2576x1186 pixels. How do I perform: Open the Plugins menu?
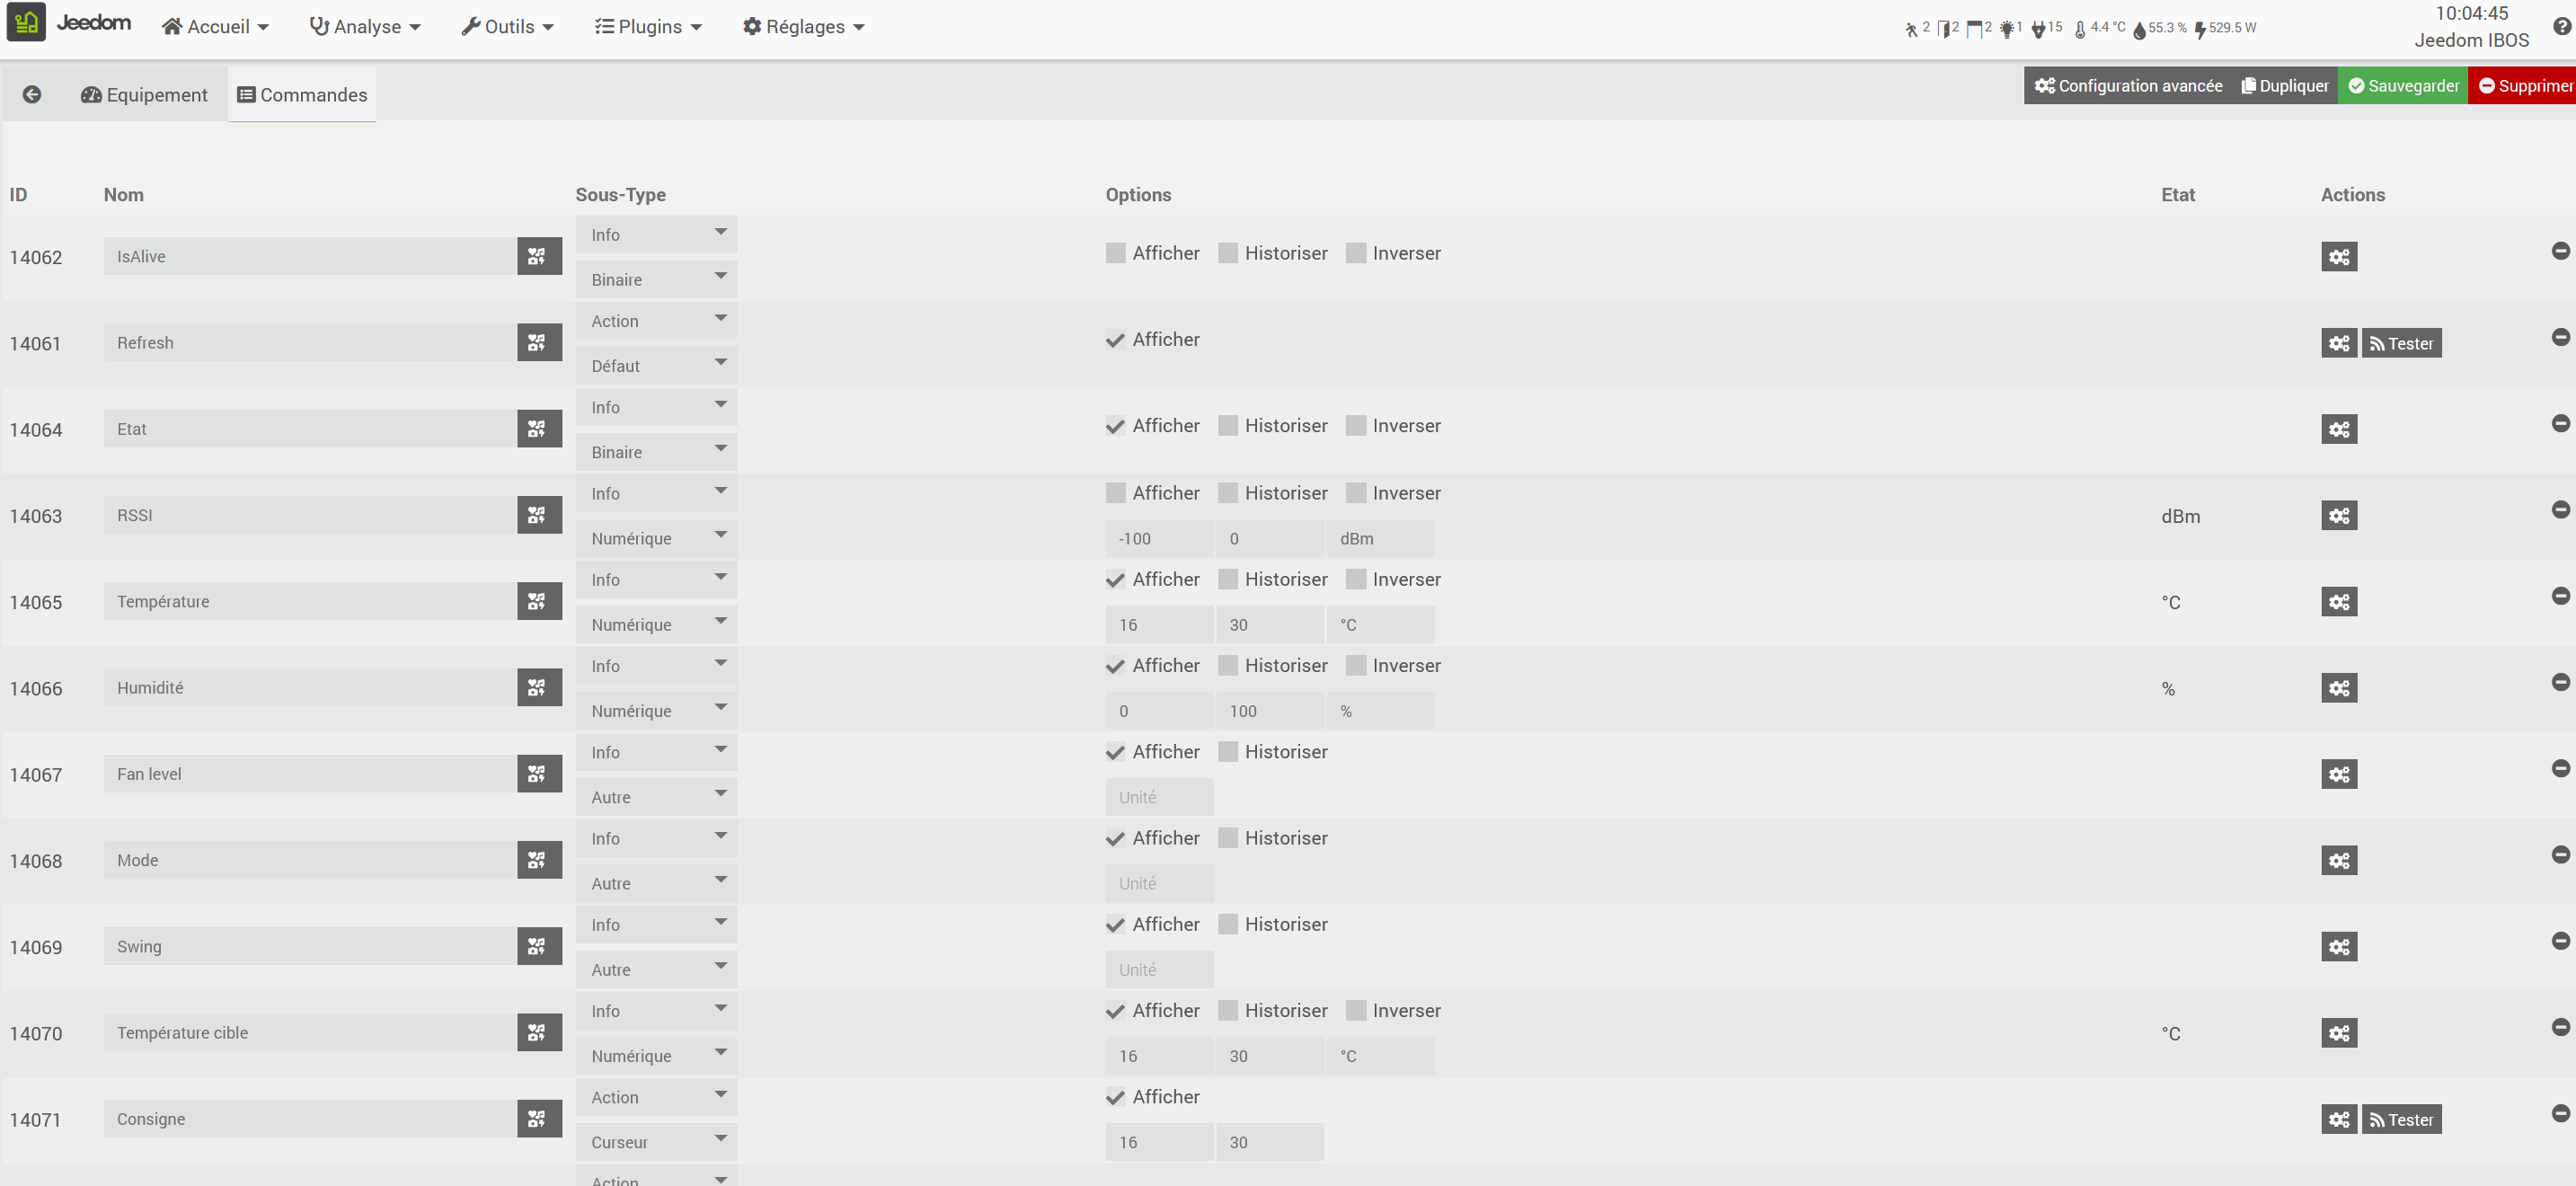coord(648,27)
